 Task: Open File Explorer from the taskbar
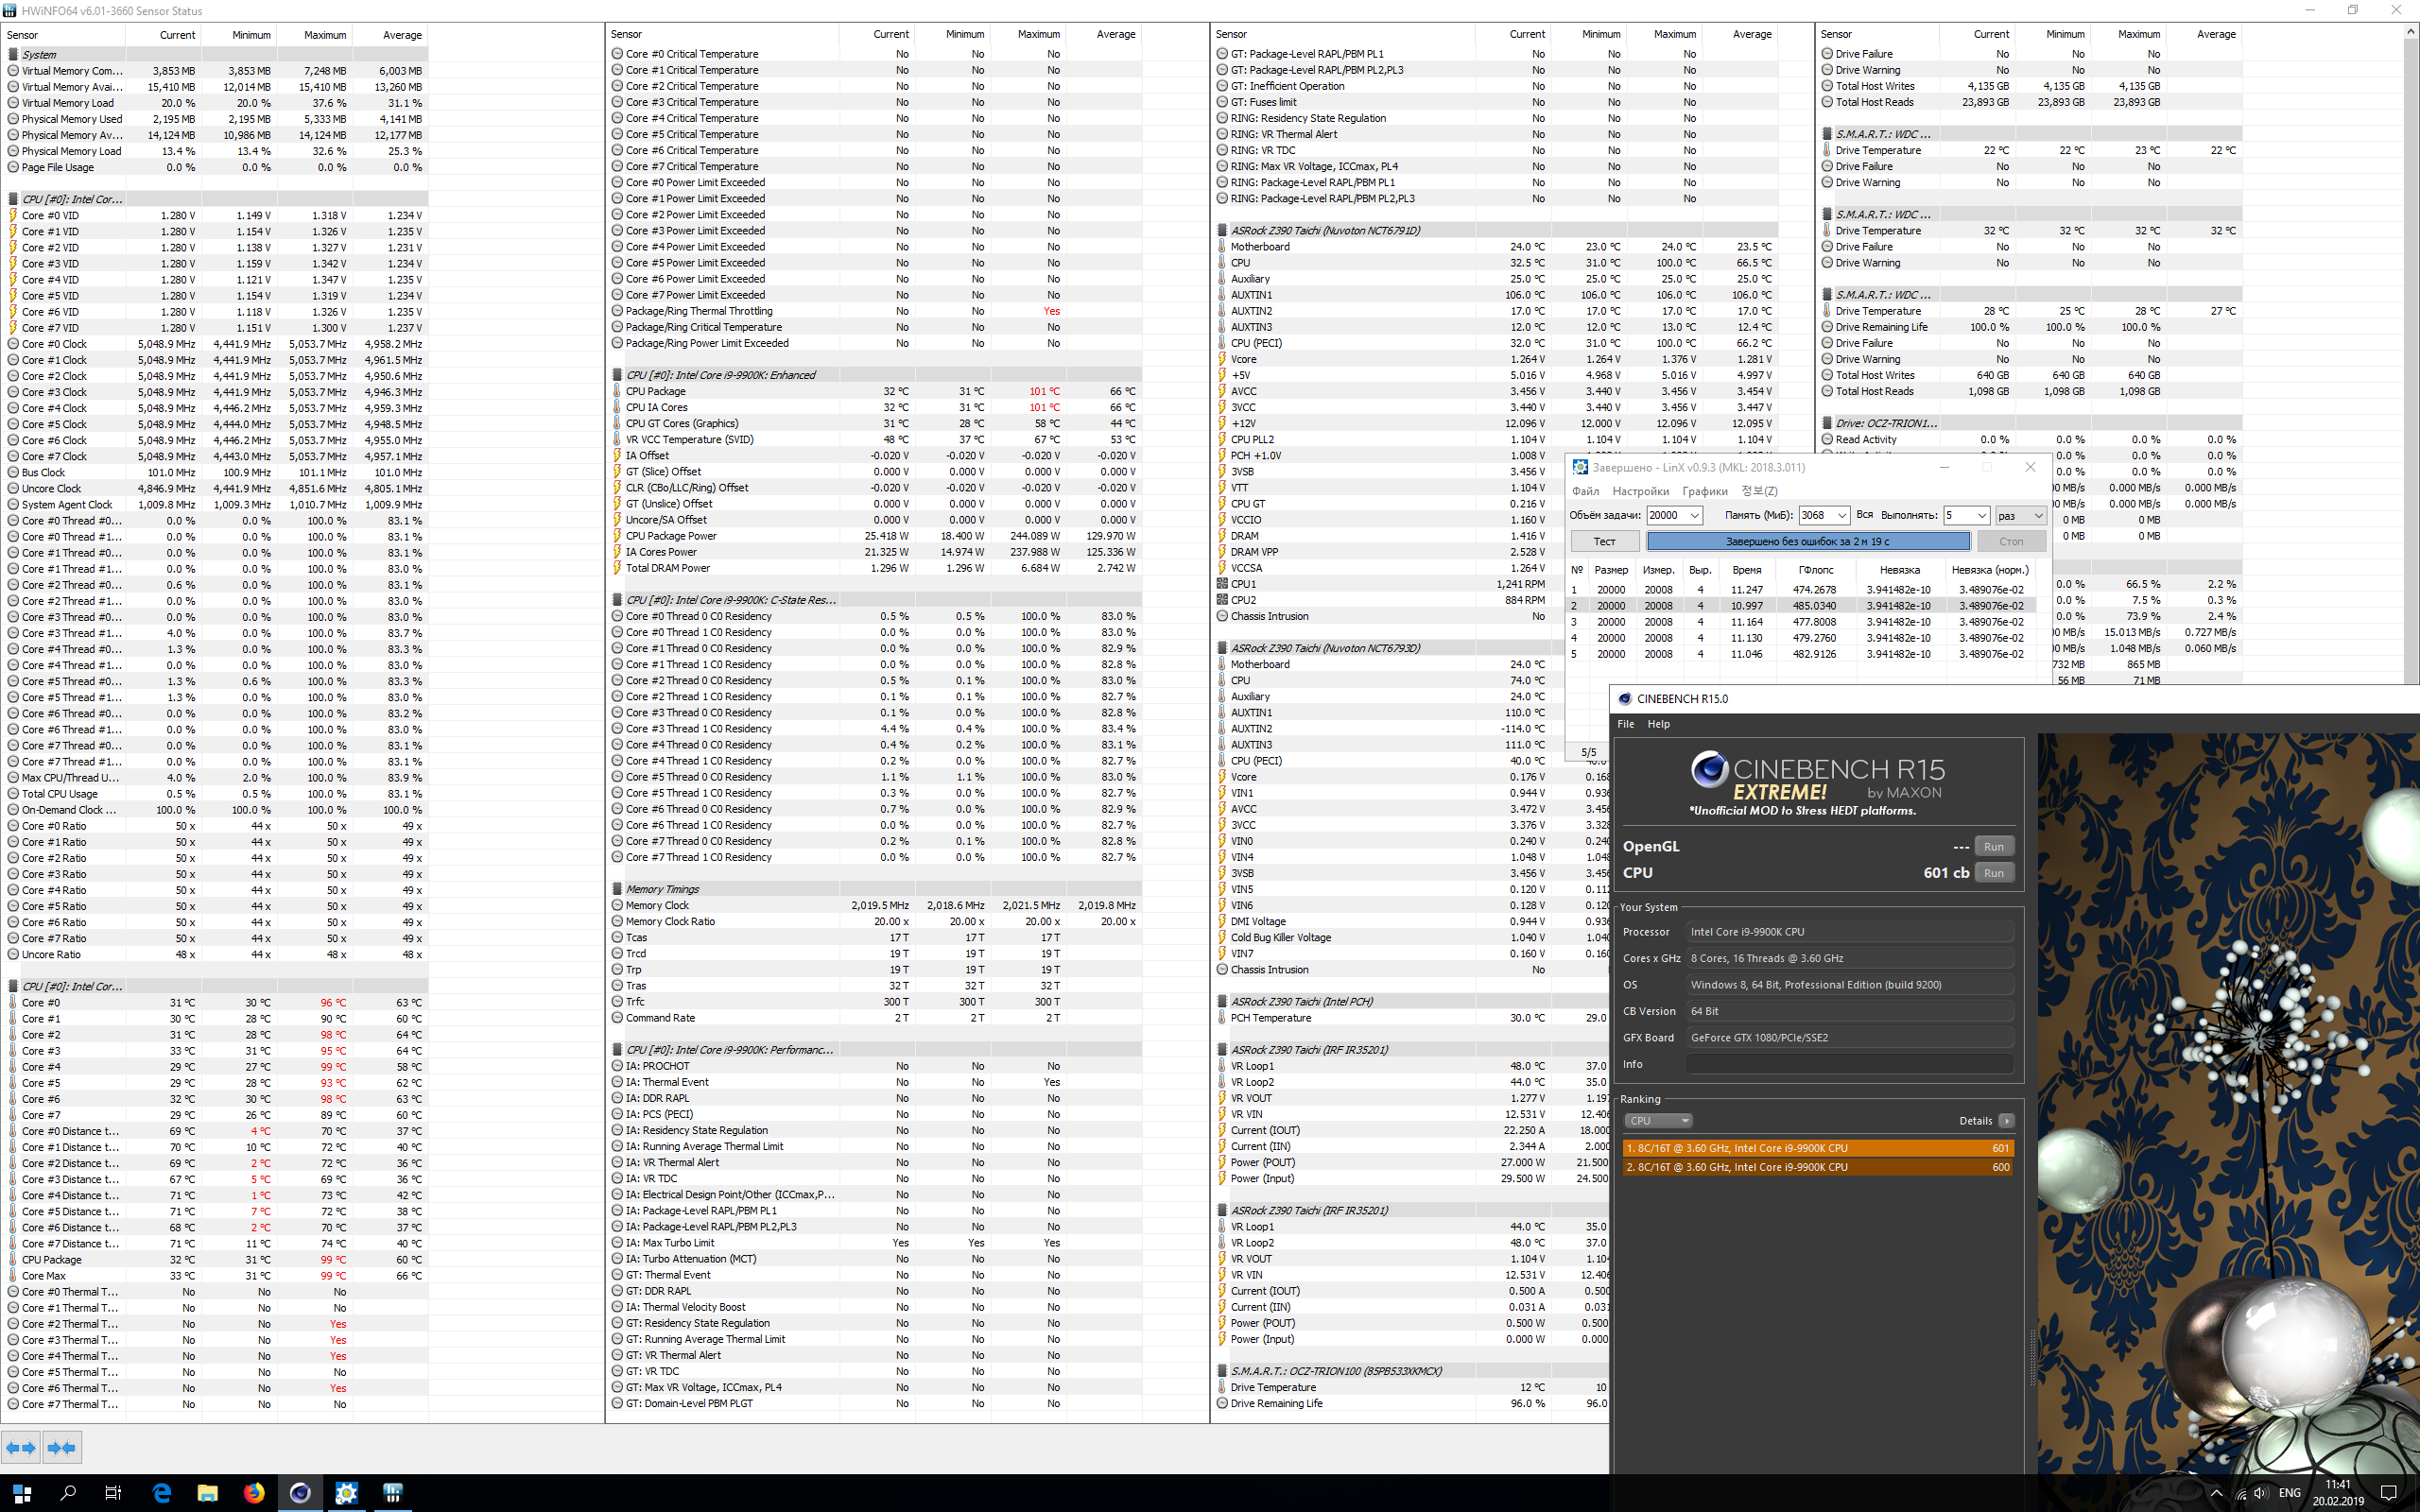(x=207, y=1493)
